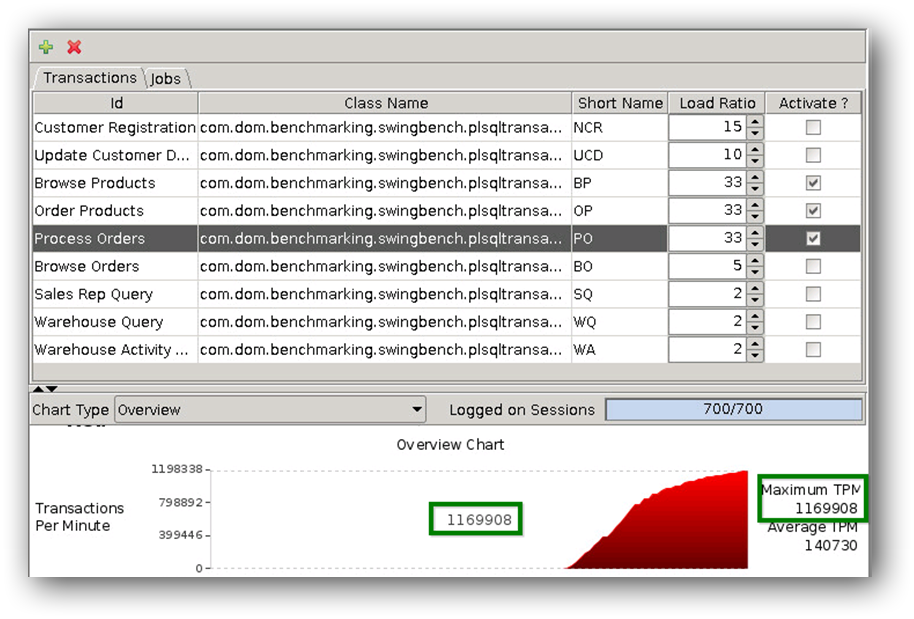Viewport: 914px width, 619px height.
Task: Click the Load Ratio column header
Action: (717, 103)
